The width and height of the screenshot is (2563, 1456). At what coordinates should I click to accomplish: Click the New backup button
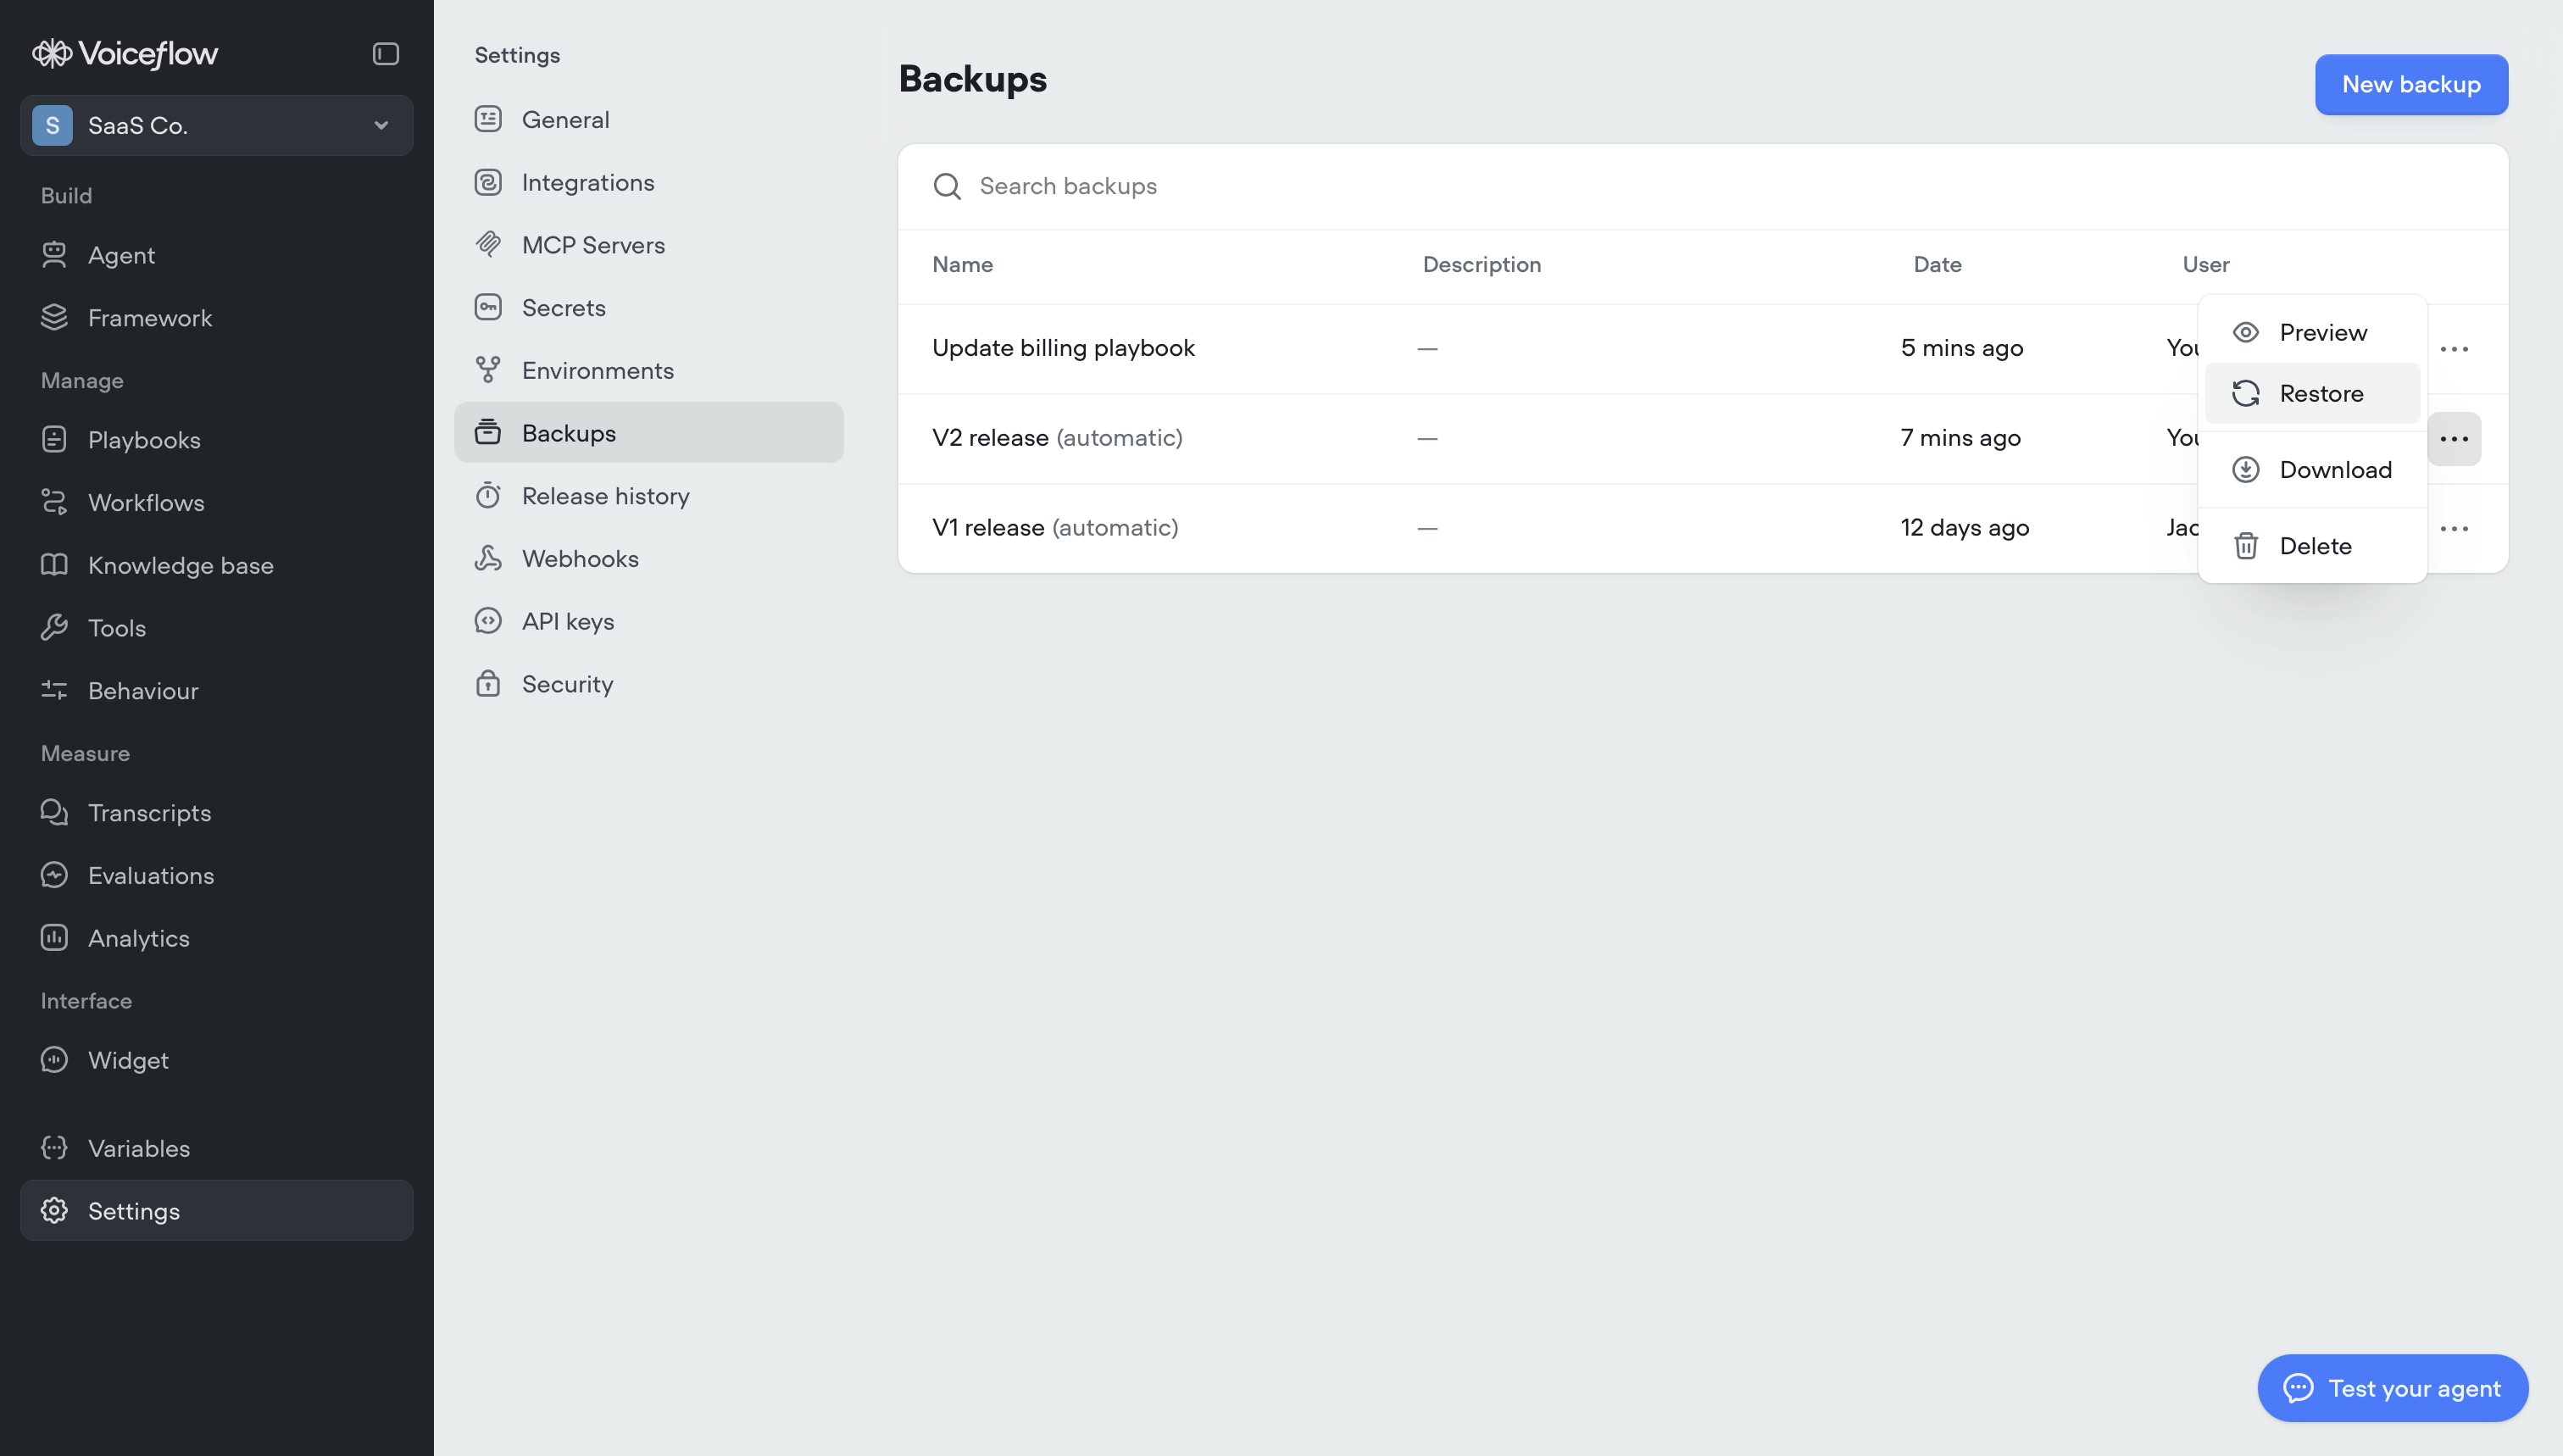pos(2411,84)
